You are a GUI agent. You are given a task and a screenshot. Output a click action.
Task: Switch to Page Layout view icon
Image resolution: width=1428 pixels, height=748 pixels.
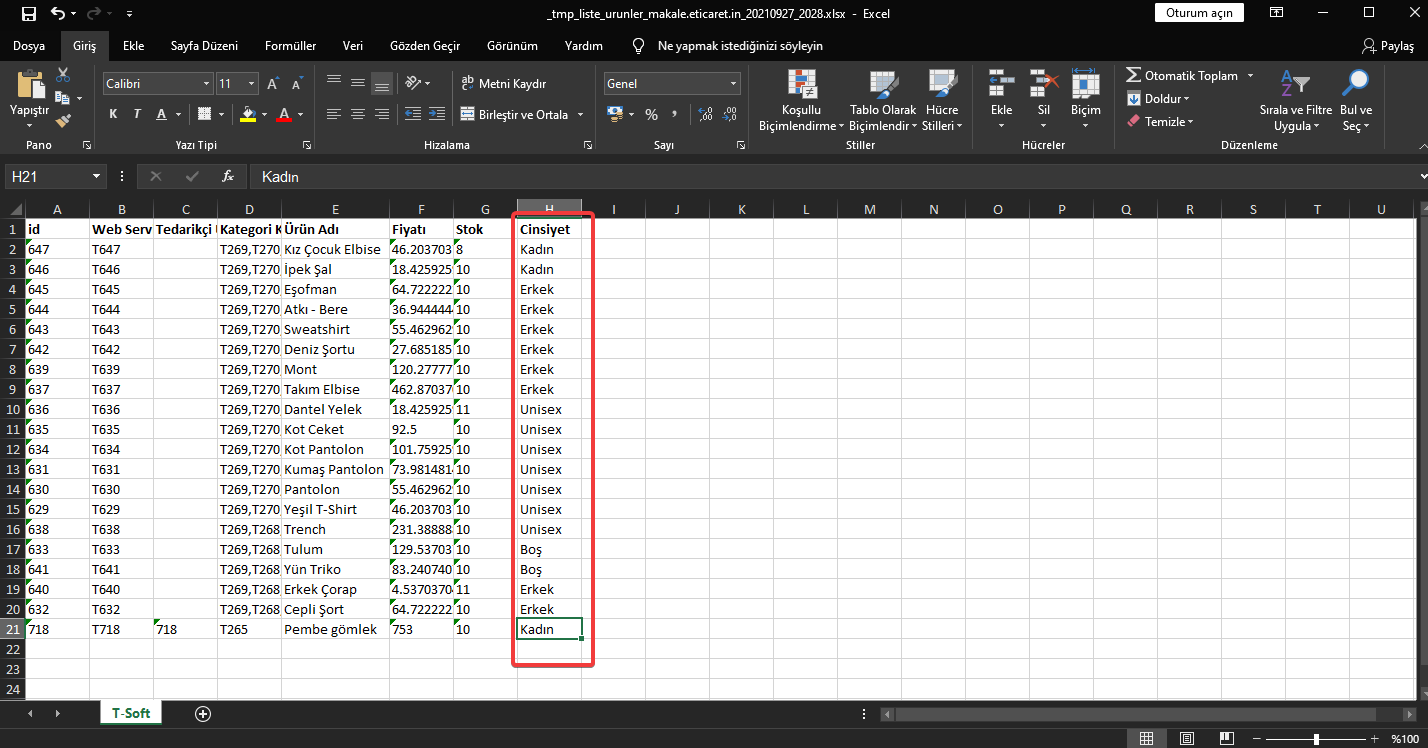(x=1186, y=738)
